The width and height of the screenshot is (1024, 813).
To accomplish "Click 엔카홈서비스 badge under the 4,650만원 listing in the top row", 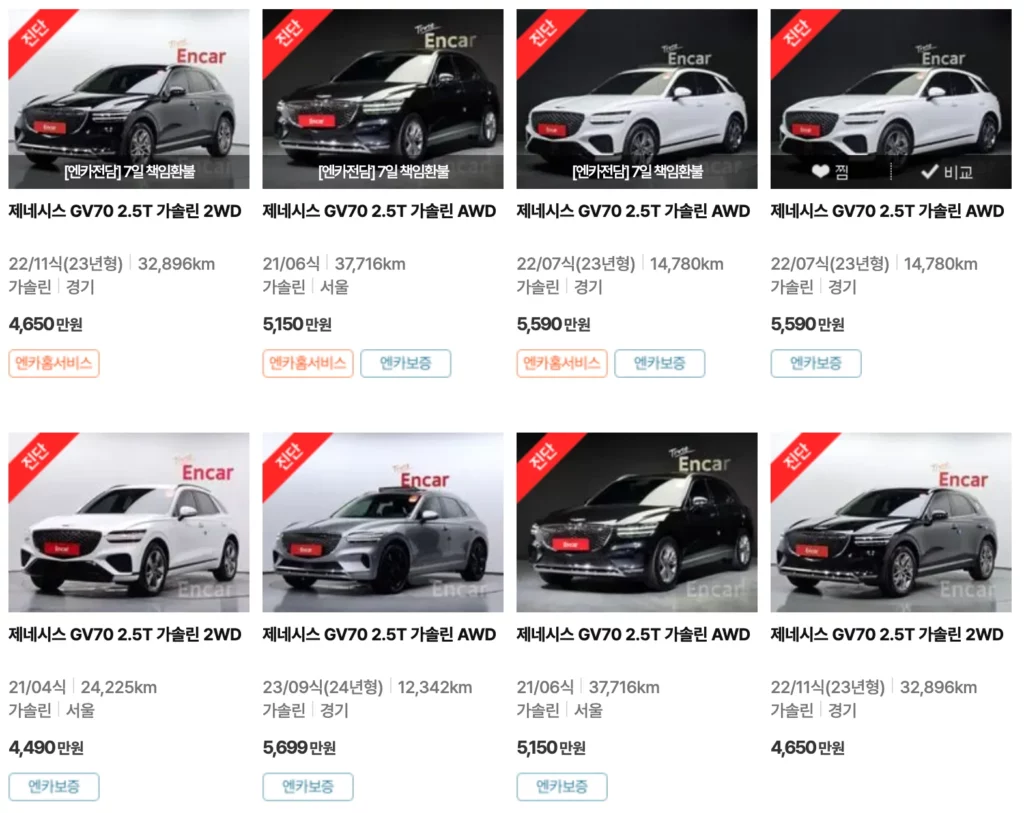I will click(x=54, y=363).
